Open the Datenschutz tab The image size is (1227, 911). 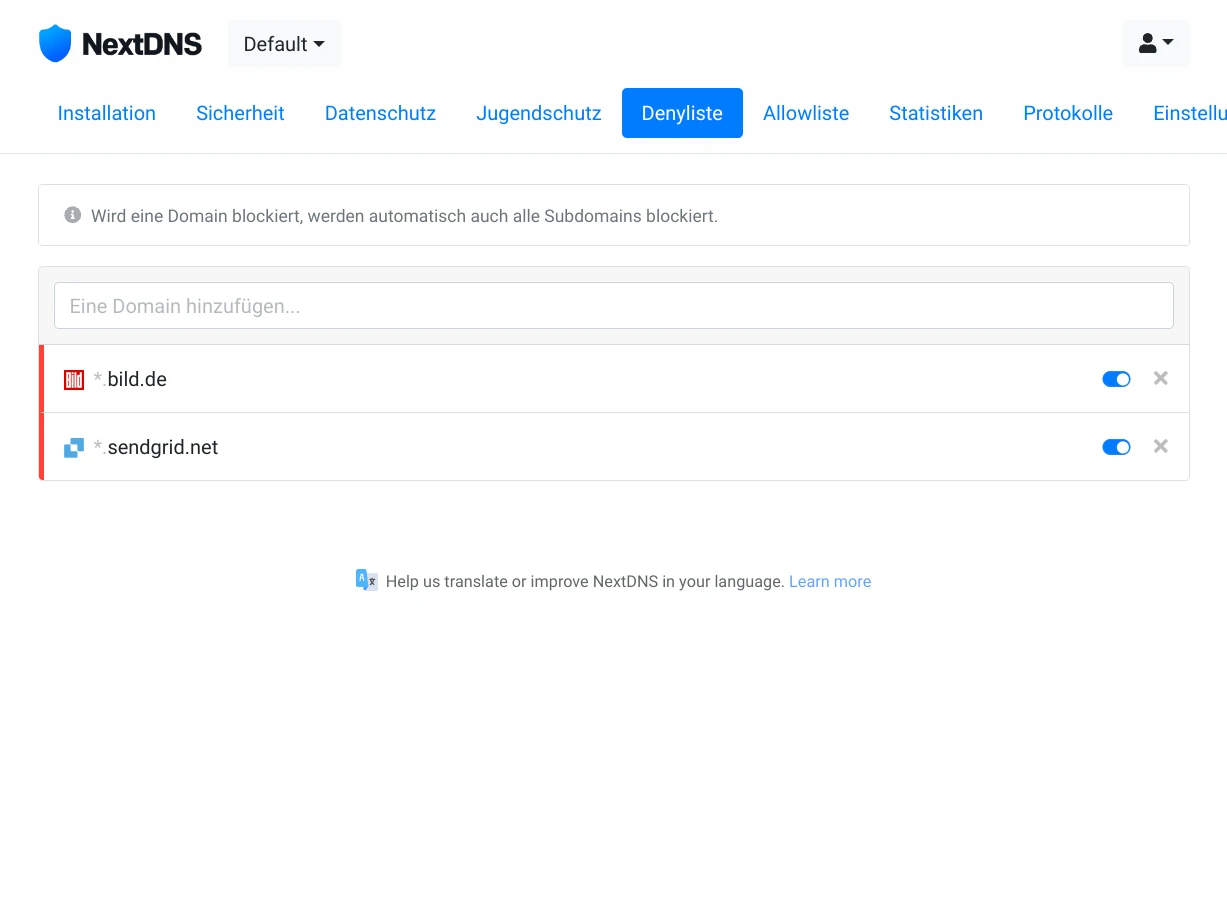pos(380,113)
